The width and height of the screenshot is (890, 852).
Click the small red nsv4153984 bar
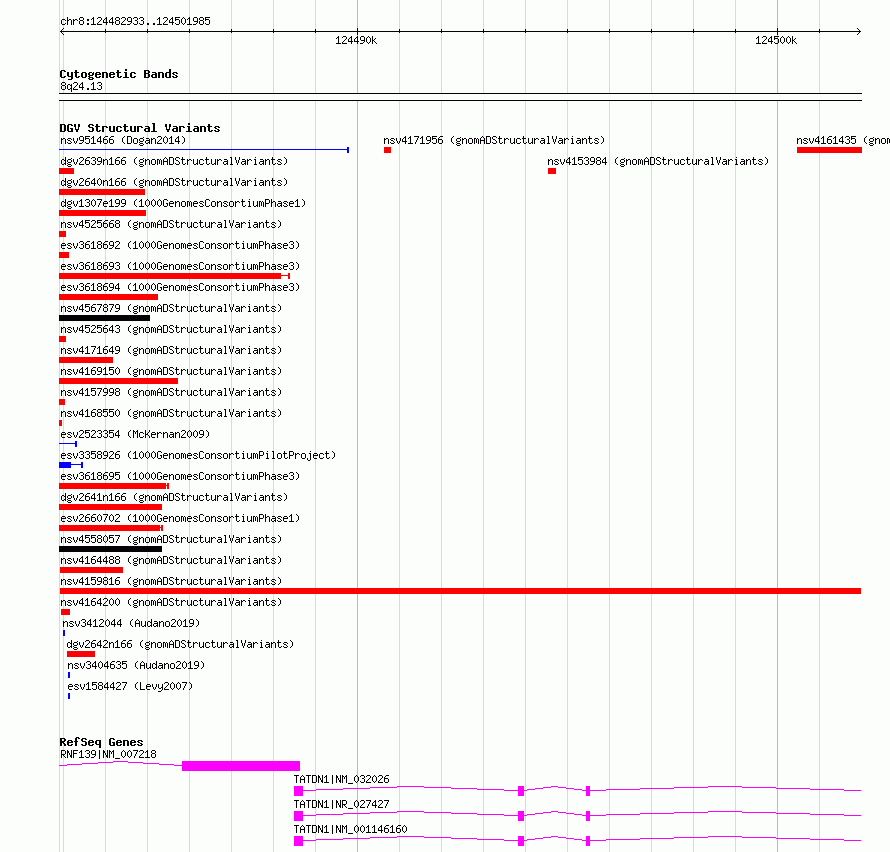click(x=552, y=171)
